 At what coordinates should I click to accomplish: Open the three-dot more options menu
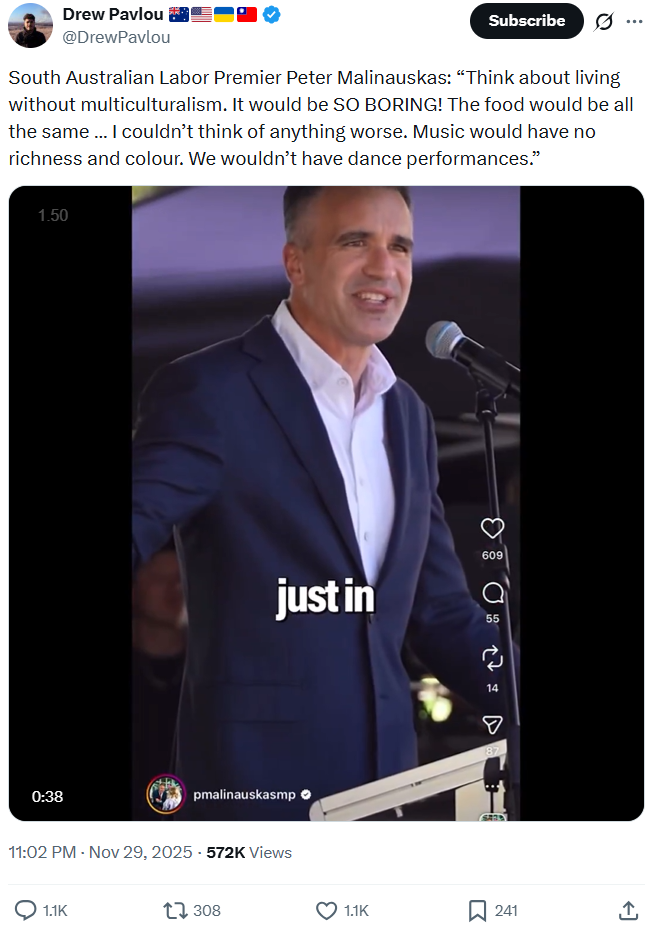click(634, 21)
